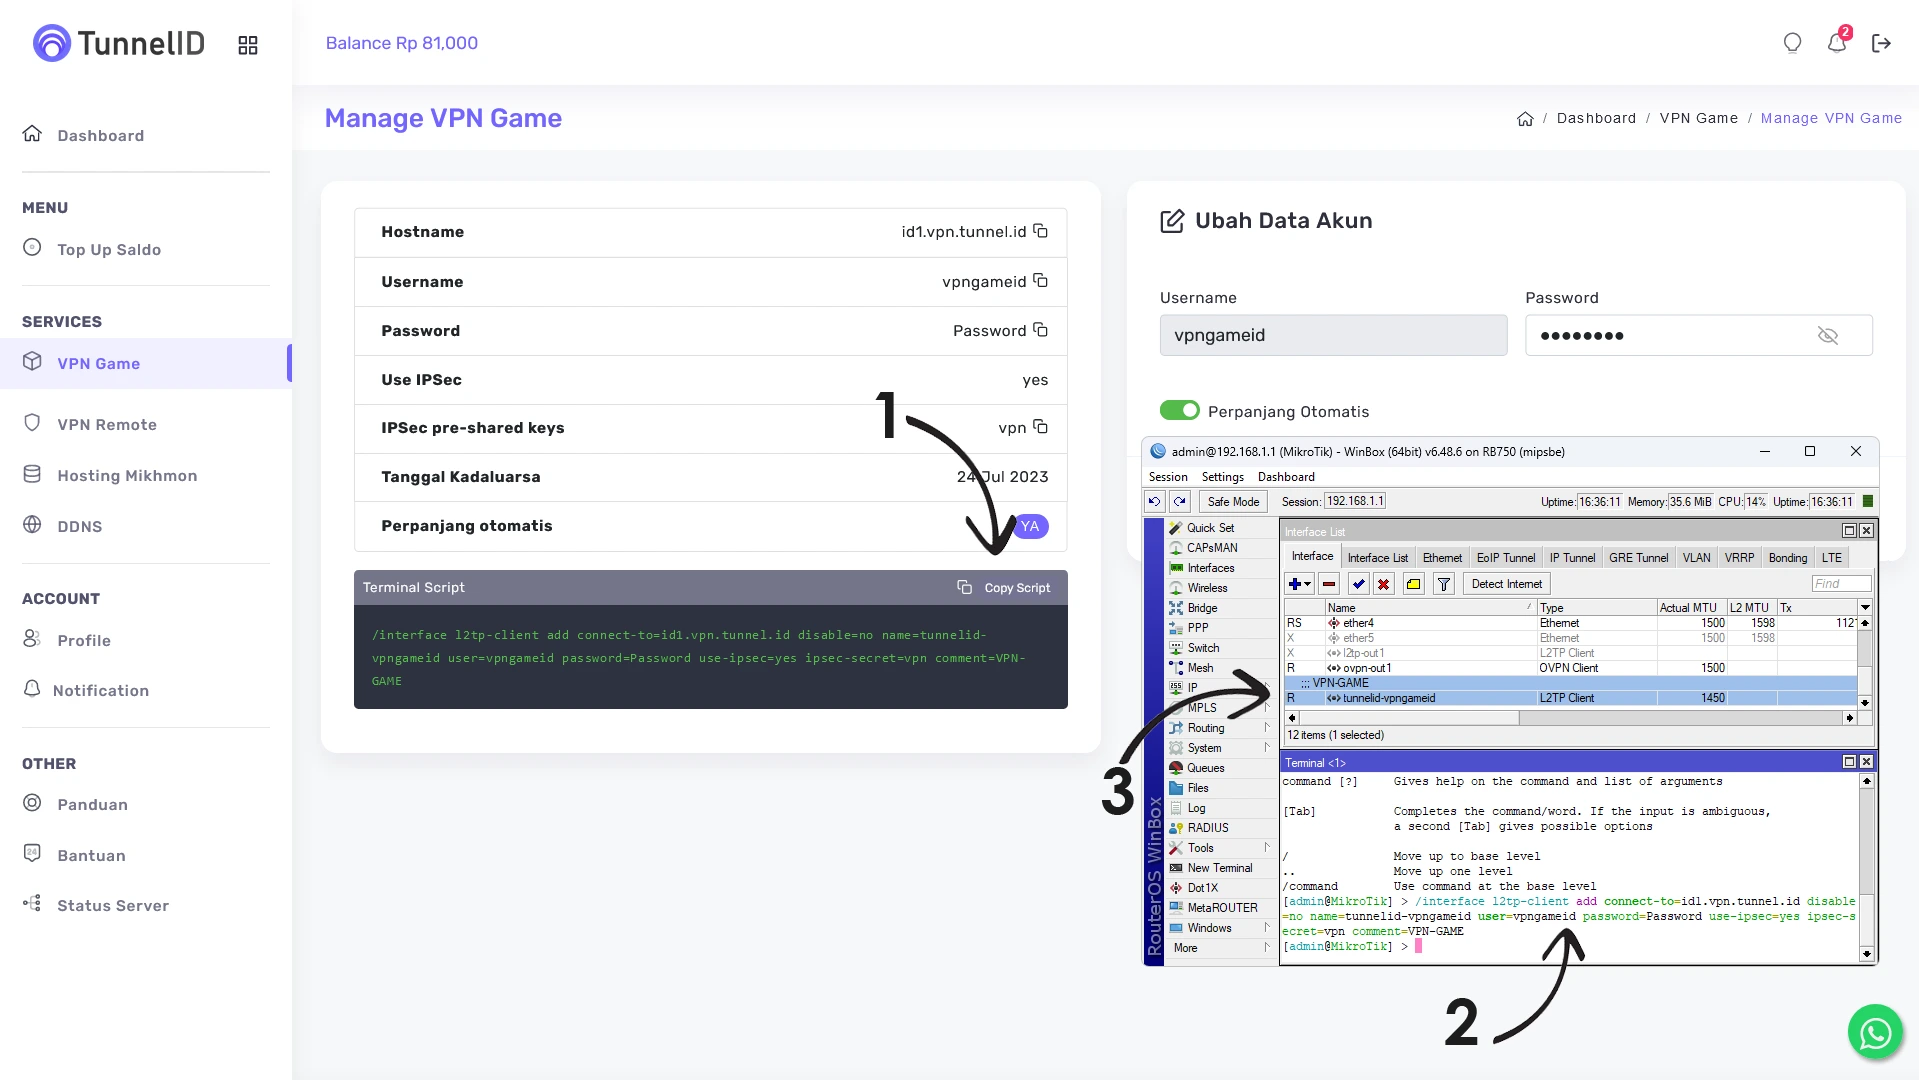Click the Top Up Saldo sidebar icon
The image size is (1919, 1080).
pyautogui.click(x=32, y=248)
